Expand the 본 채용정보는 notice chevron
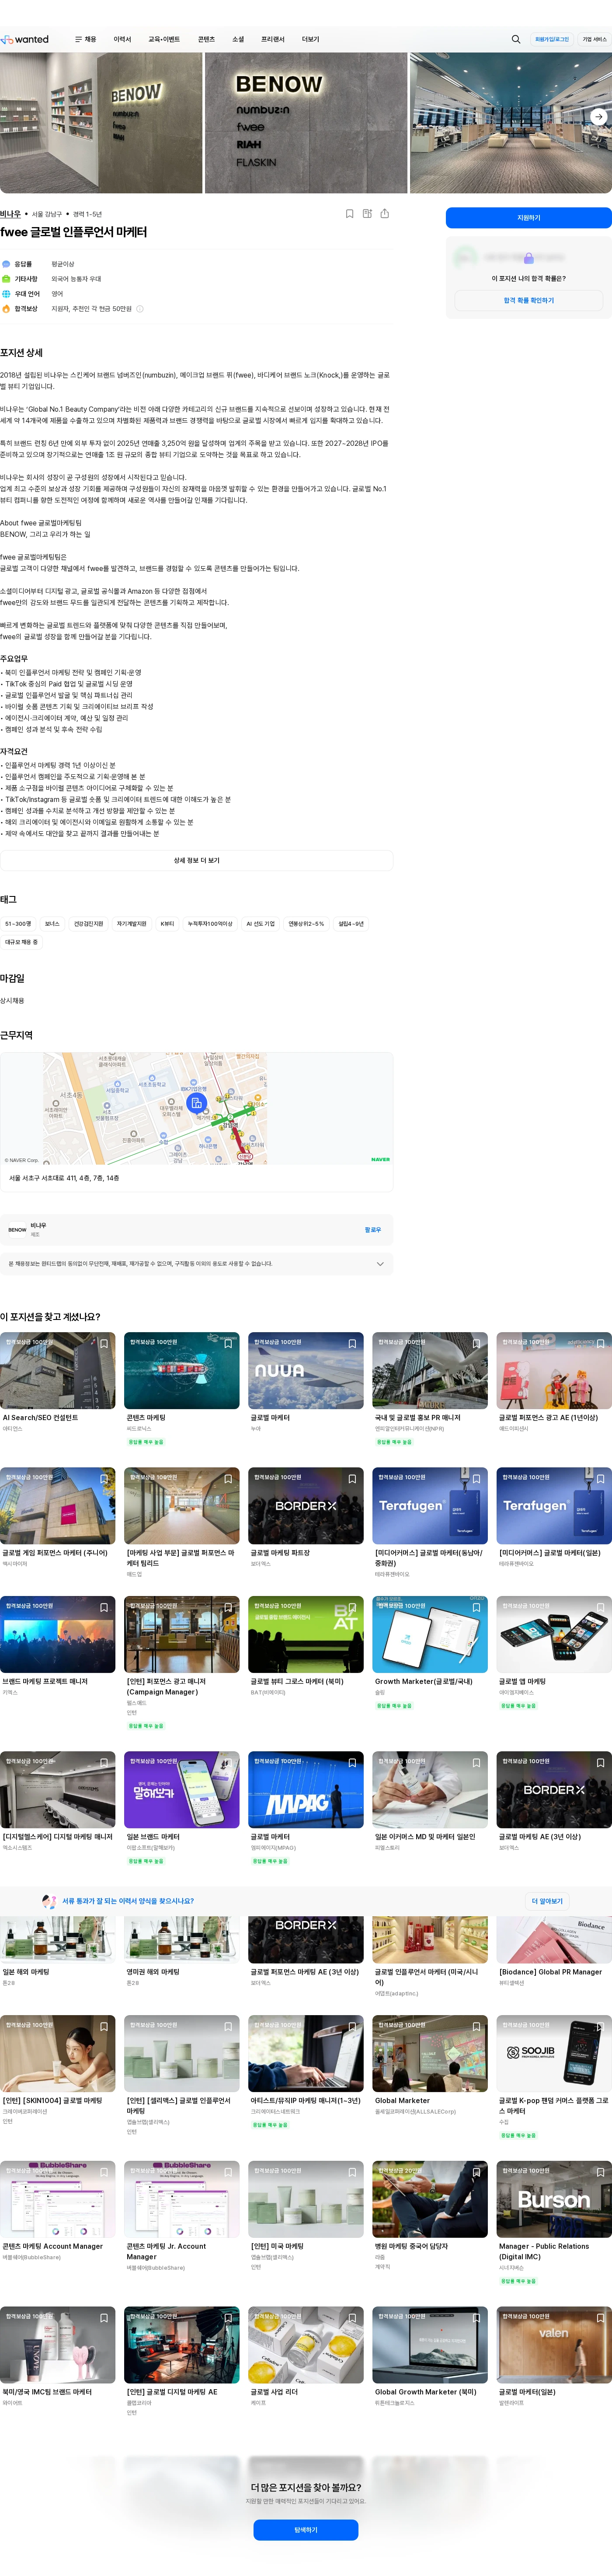The width and height of the screenshot is (612, 2576). (380, 1263)
